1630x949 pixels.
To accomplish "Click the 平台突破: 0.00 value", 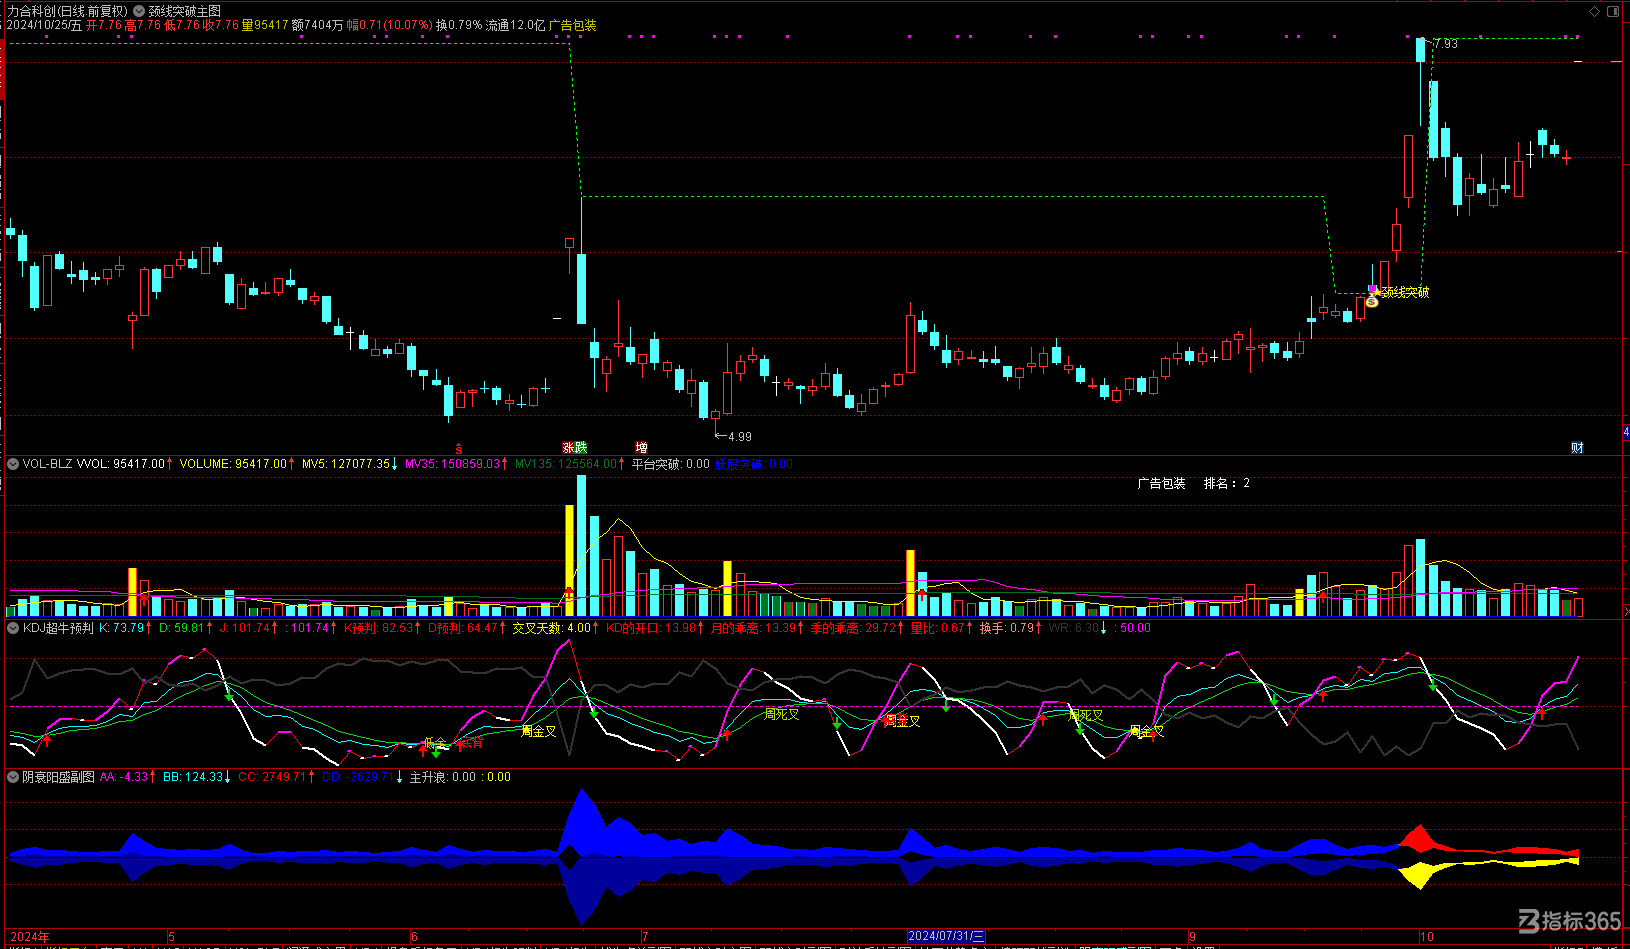I will 670,464.
